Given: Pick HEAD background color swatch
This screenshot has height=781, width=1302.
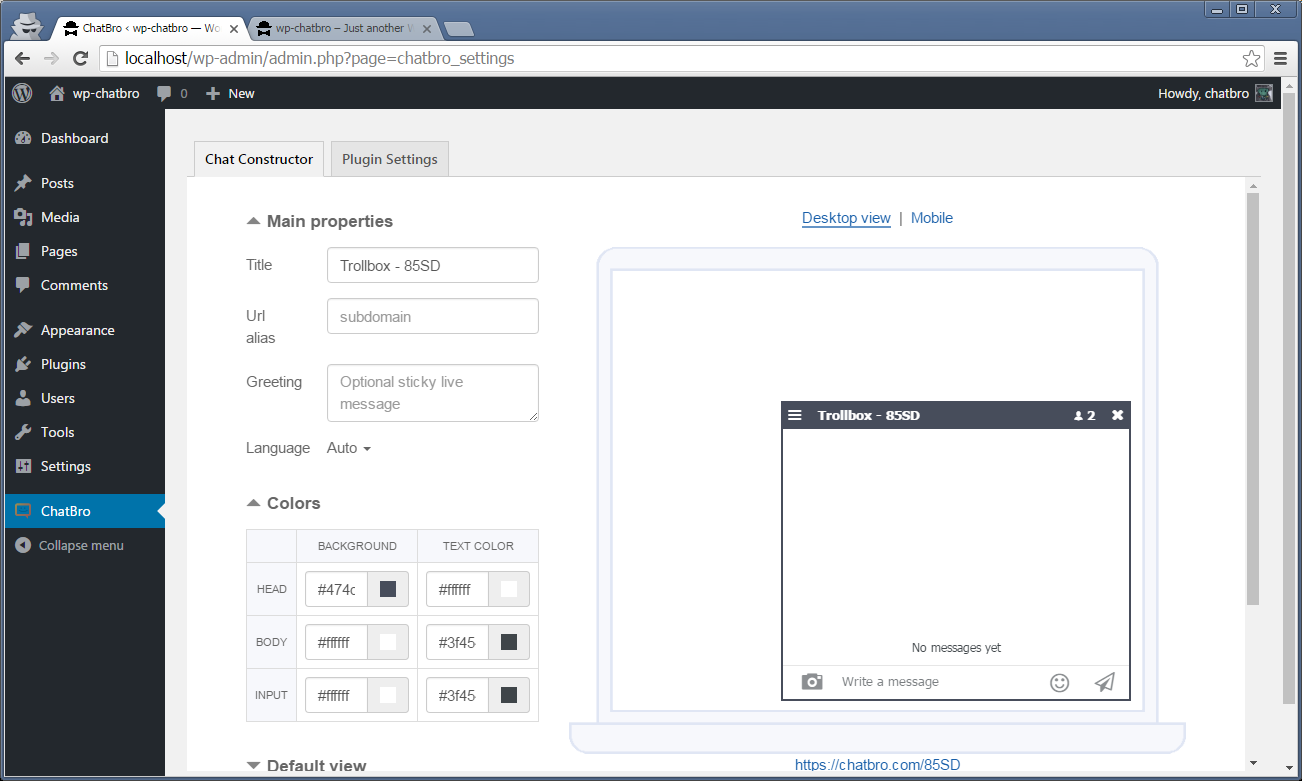Looking at the screenshot, I should [x=388, y=589].
